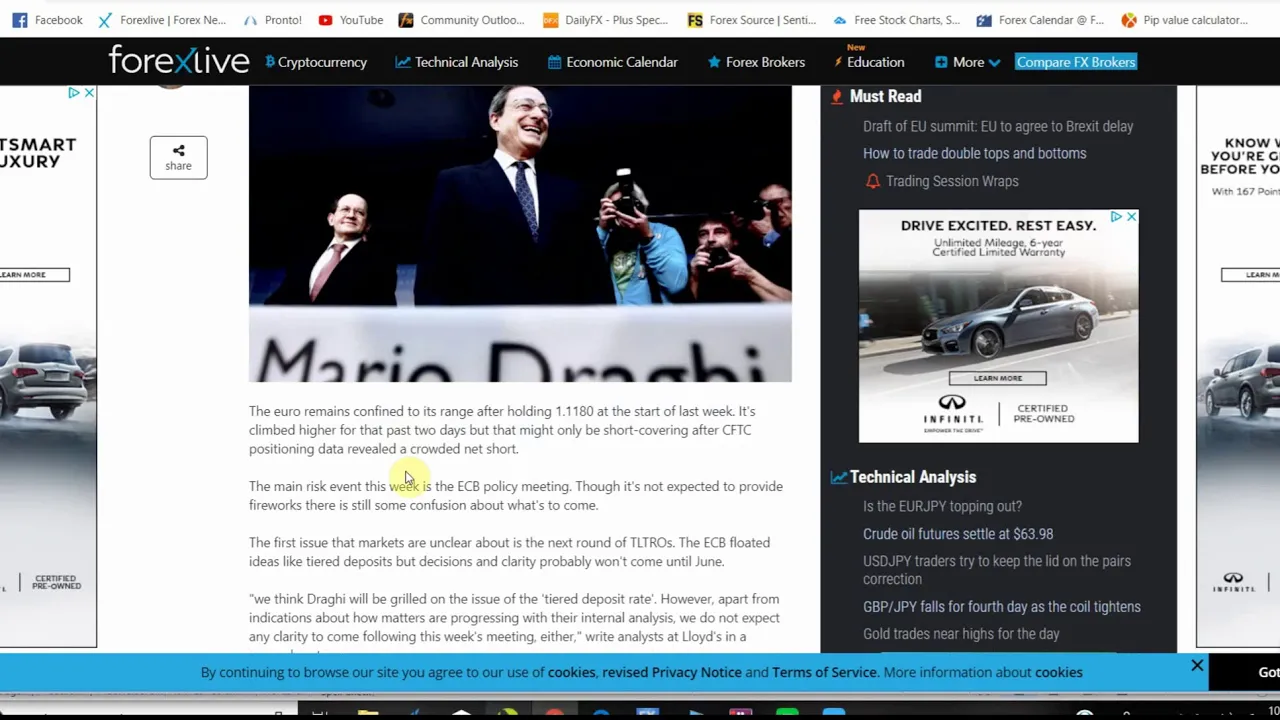Viewport: 1280px width, 720px height.
Task: Open the YouTube bookmark
Action: pos(351,20)
